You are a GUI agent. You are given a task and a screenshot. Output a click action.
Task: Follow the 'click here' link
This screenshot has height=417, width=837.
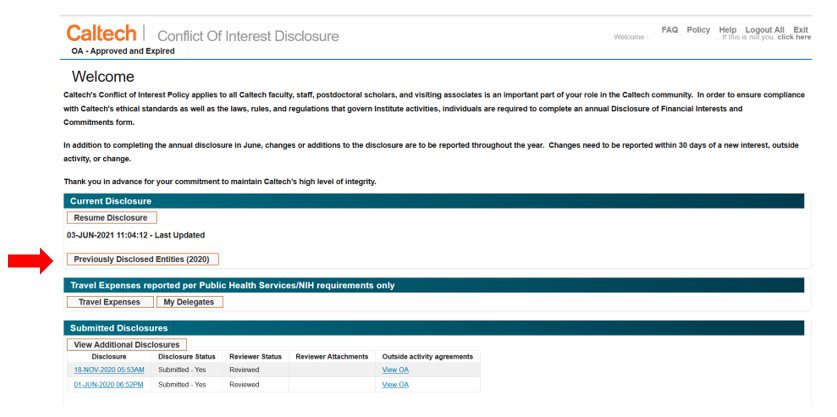pyautogui.click(x=794, y=38)
